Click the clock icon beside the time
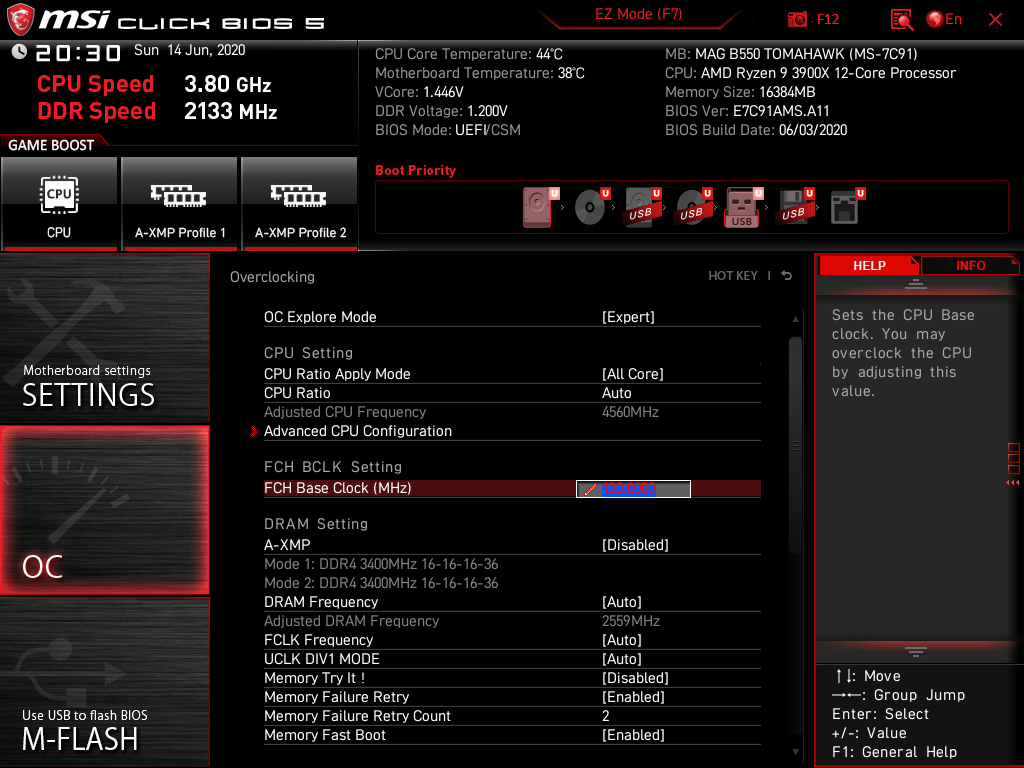Screen dimensions: 1024x768 (20, 52)
